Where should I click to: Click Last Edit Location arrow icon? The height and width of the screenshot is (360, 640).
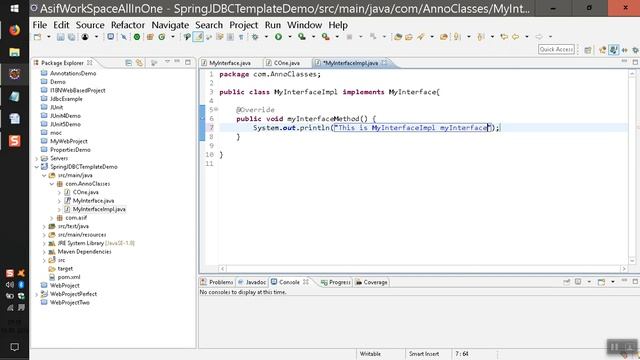point(504,37)
